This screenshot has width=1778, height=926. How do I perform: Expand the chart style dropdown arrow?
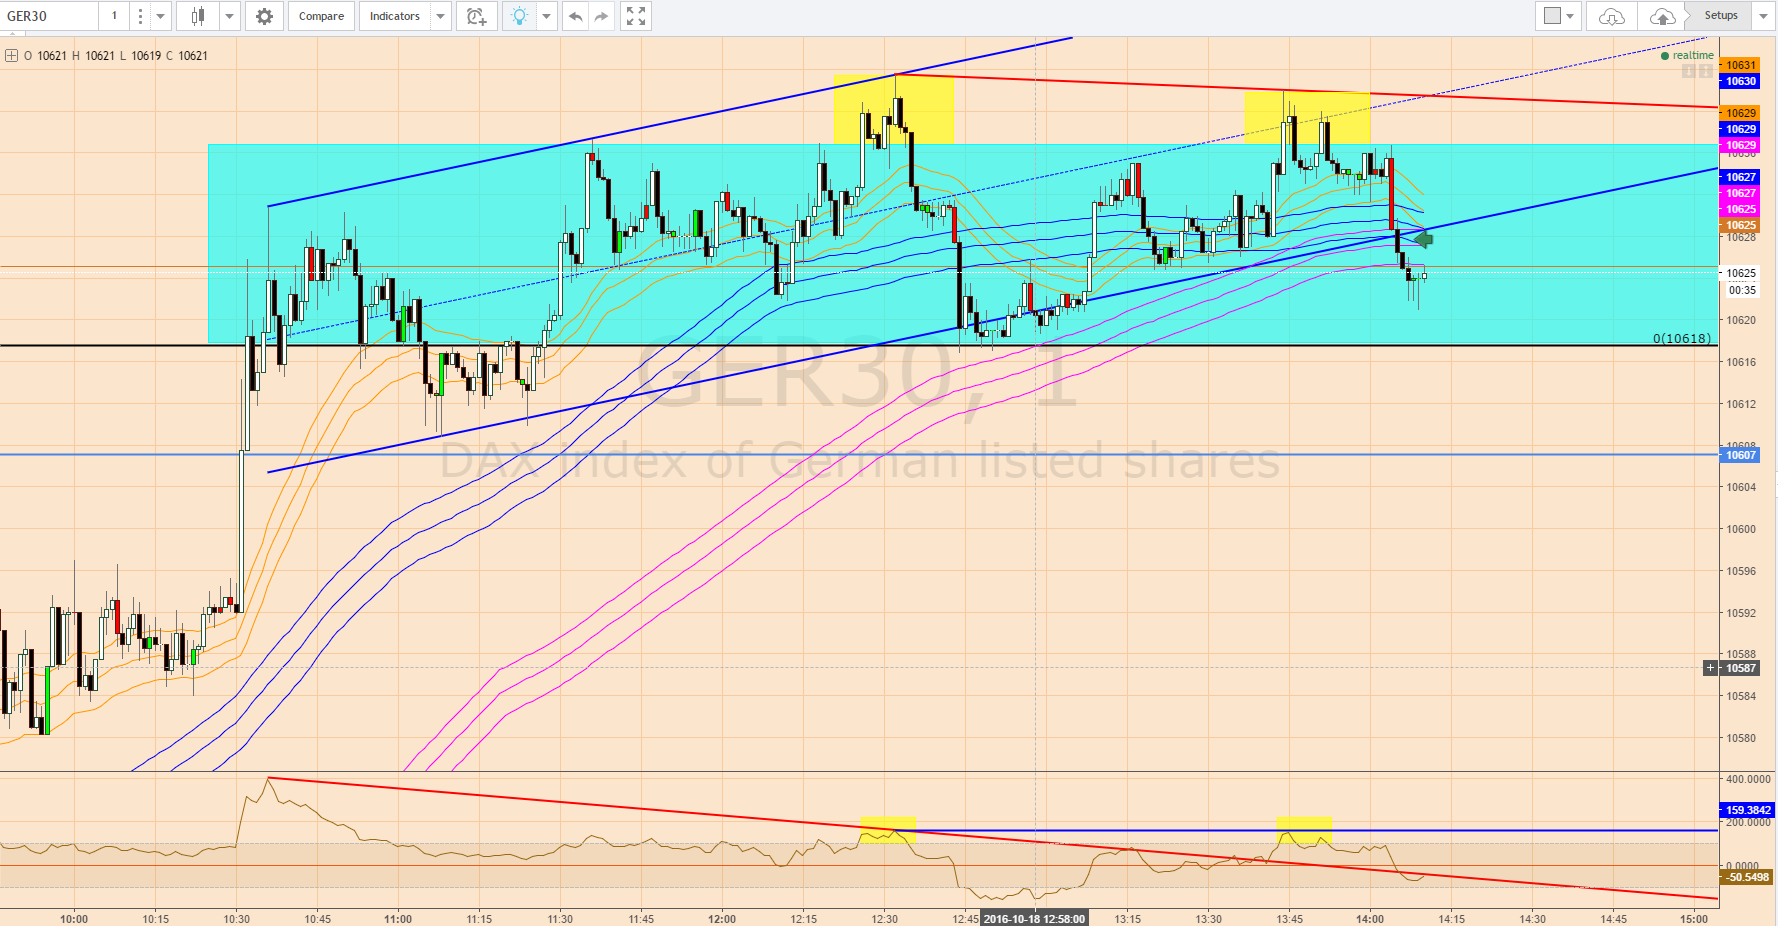[230, 16]
